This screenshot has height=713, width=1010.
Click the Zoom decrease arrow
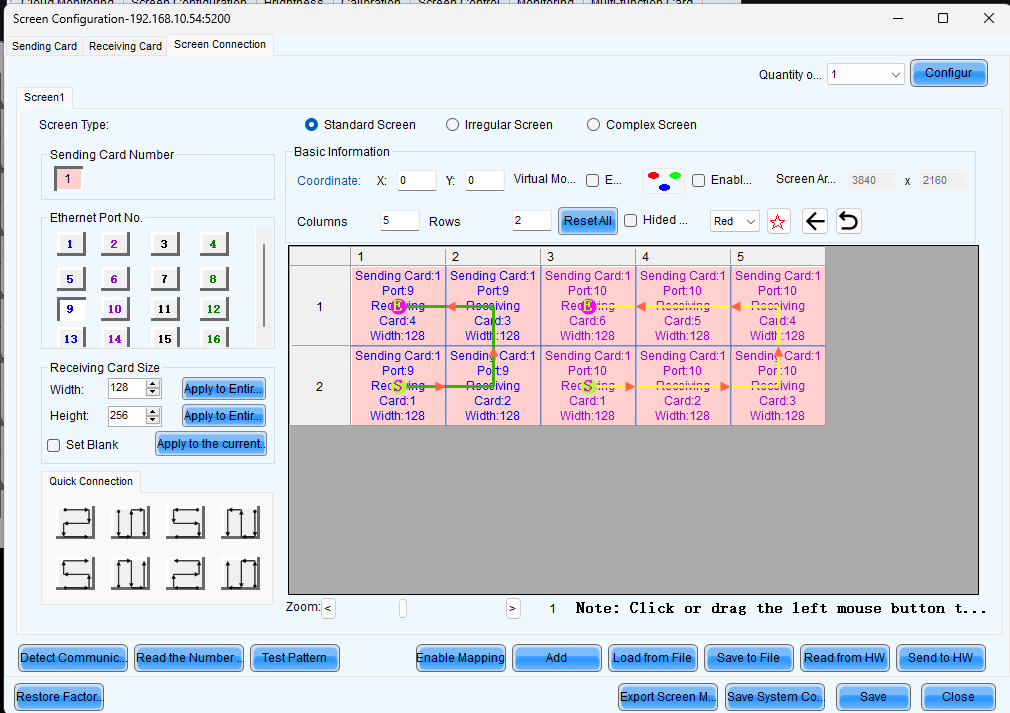(329, 608)
